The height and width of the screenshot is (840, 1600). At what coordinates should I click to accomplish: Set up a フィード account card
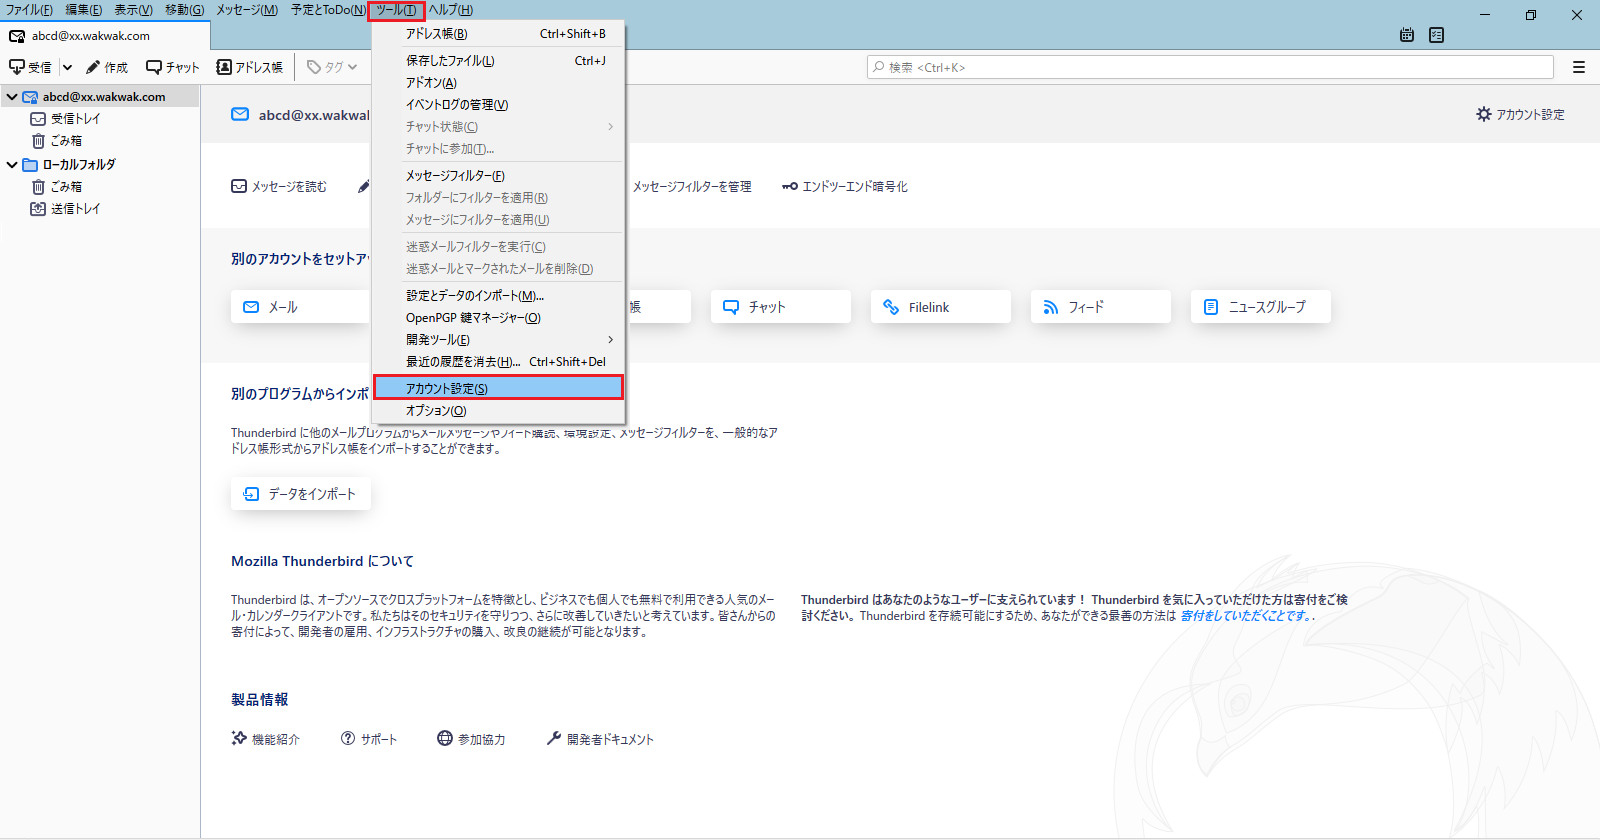click(x=1101, y=307)
